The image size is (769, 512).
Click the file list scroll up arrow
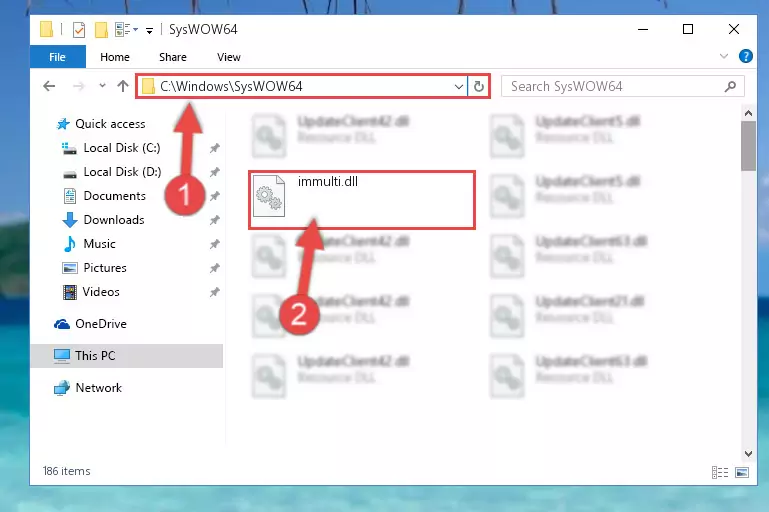748,113
